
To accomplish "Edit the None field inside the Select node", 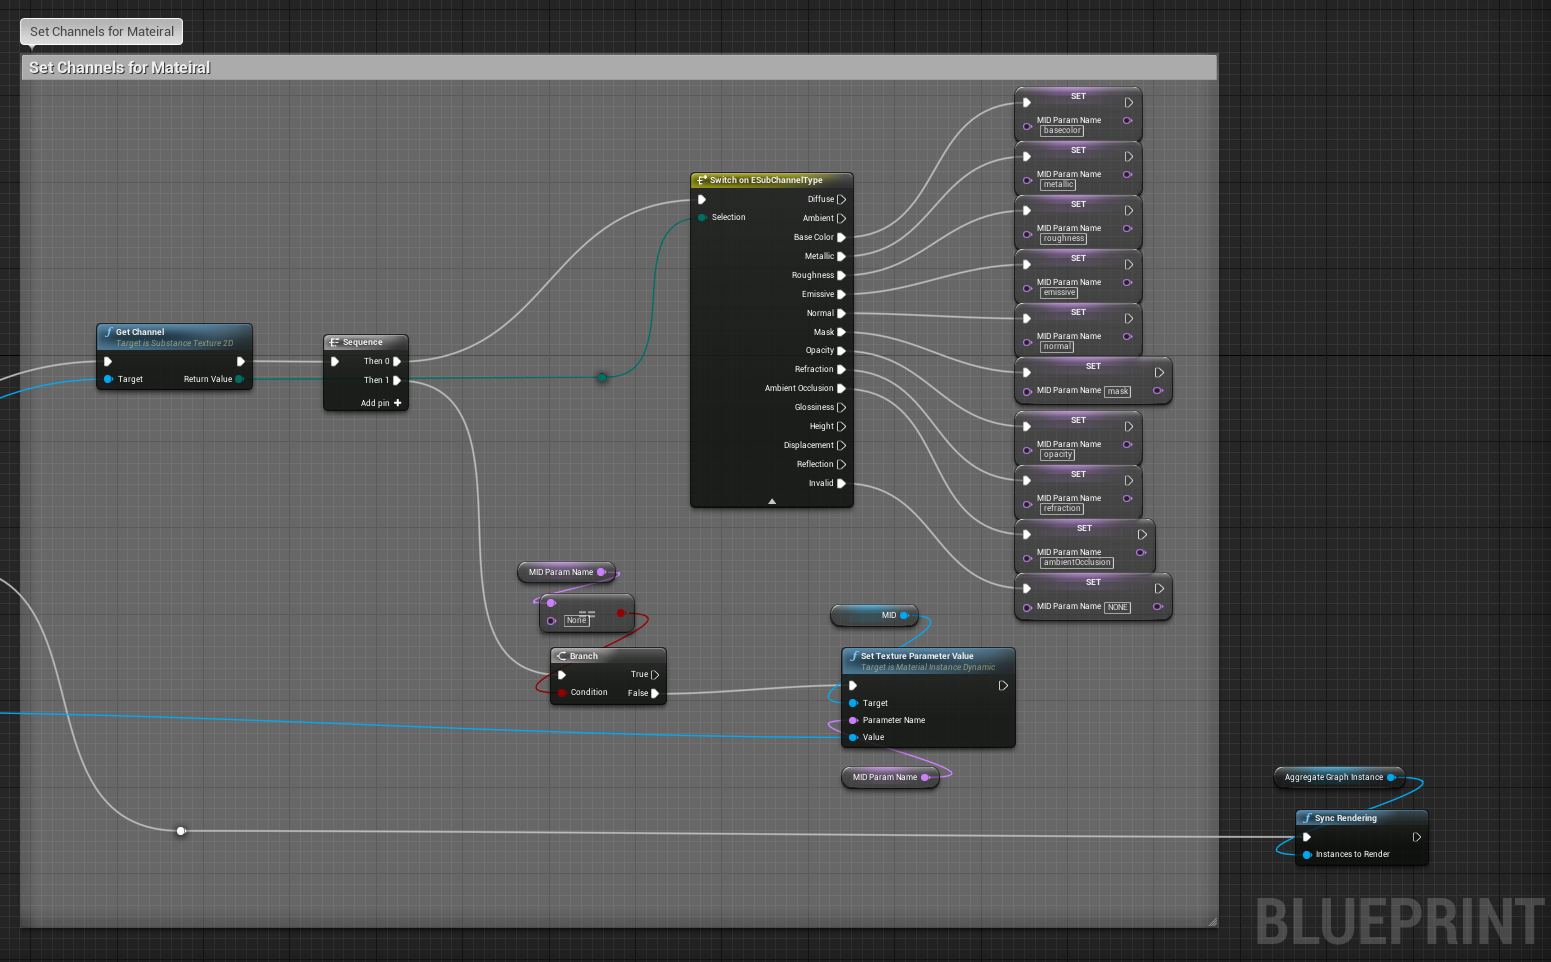I will (x=577, y=620).
